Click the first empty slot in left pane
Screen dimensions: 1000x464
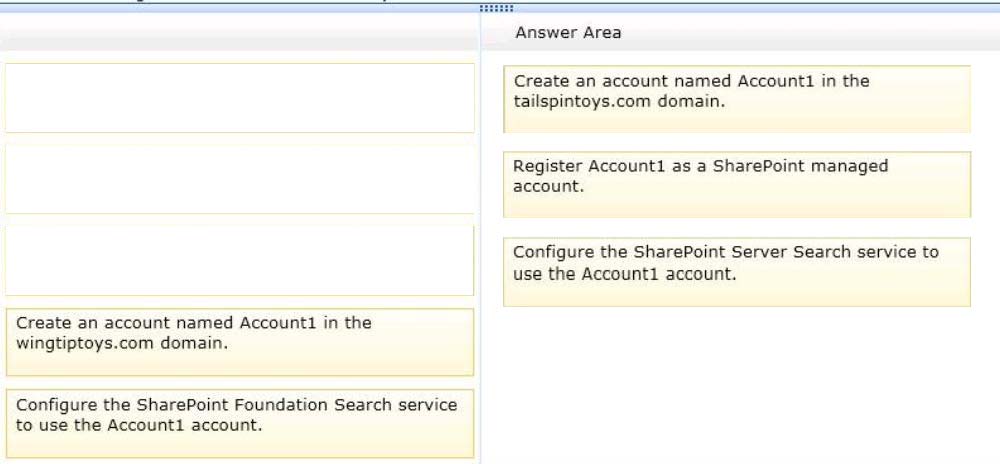click(x=240, y=98)
